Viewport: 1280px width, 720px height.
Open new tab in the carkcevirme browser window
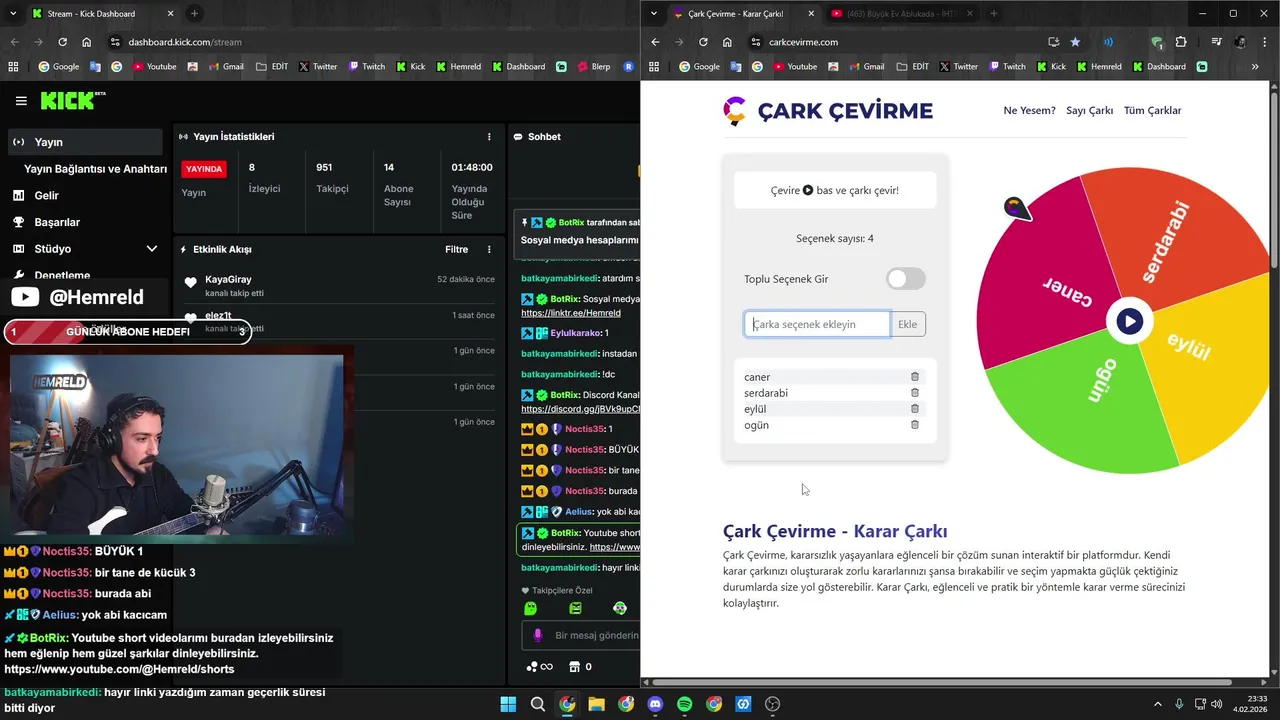[994, 14]
